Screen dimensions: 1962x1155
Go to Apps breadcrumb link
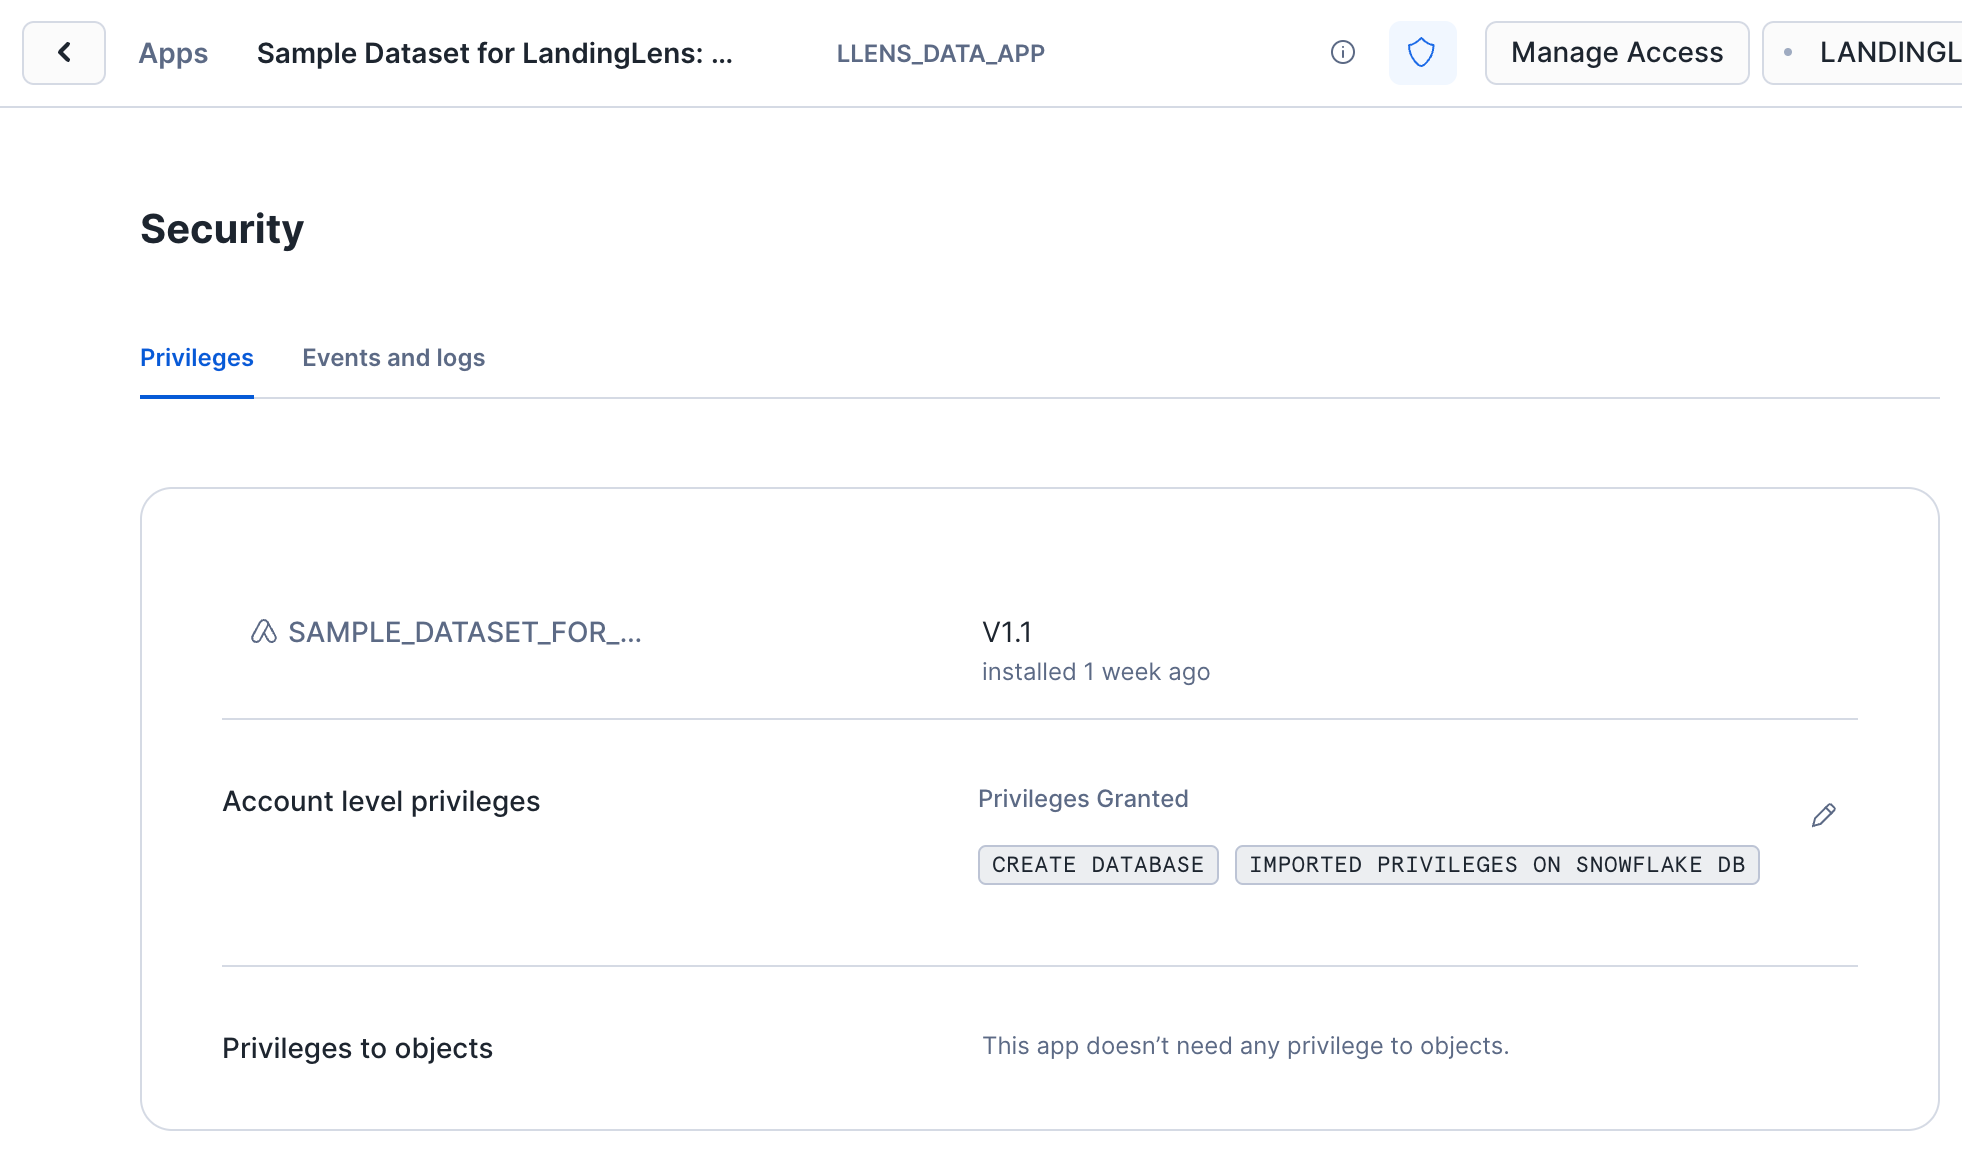point(173,53)
